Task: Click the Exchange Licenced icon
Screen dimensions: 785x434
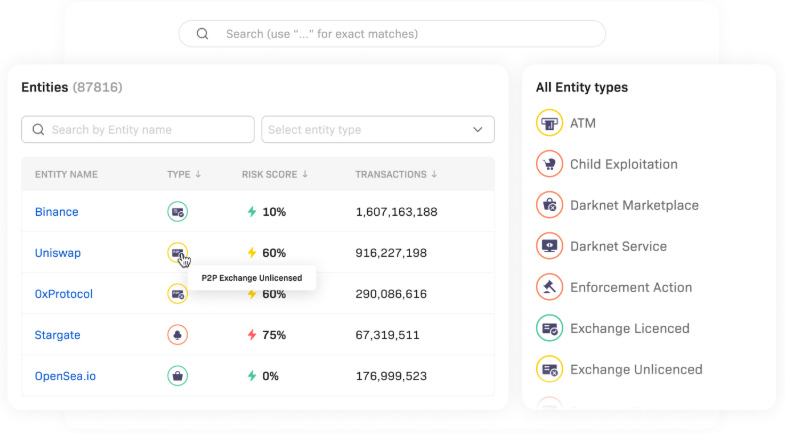Action: click(x=549, y=328)
